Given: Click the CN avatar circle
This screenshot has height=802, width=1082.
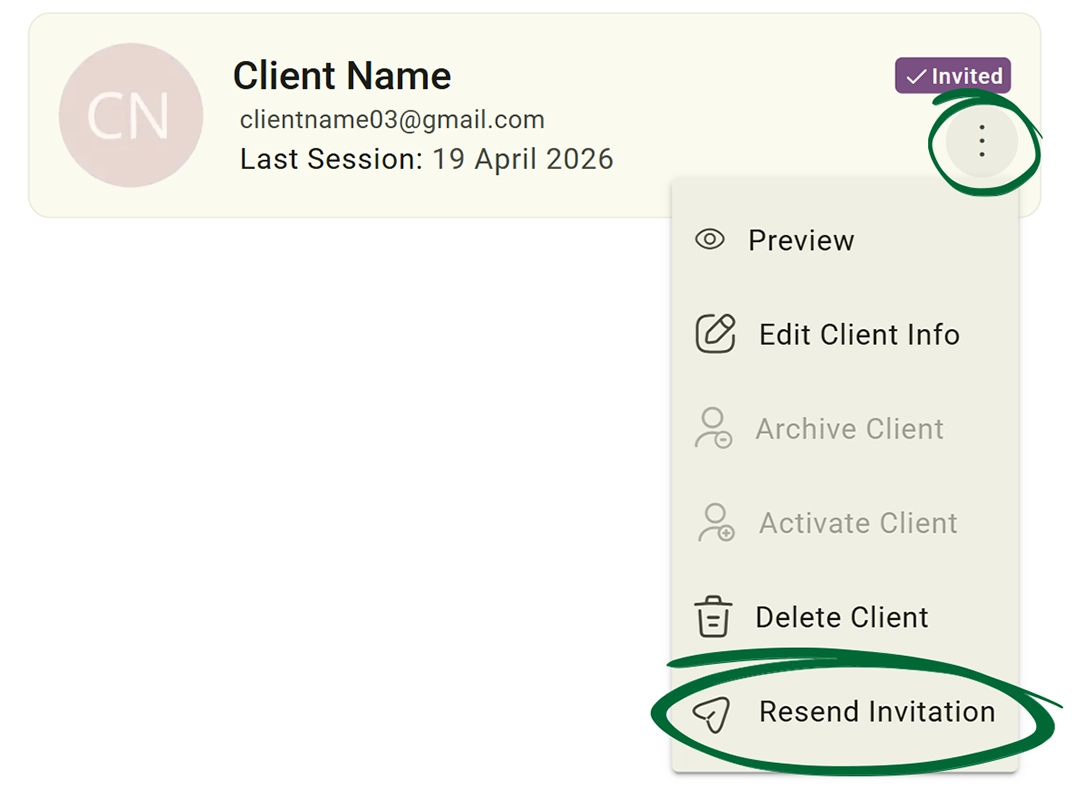Looking at the screenshot, I should (130, 115).
